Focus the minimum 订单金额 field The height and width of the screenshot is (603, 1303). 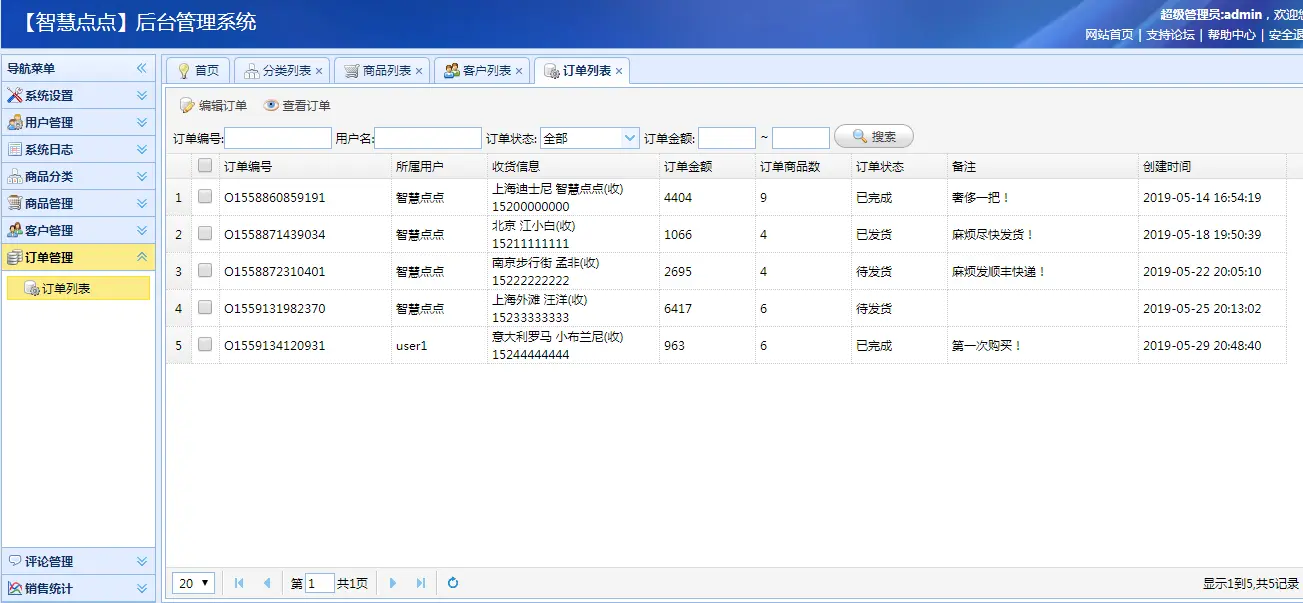click(x=727, y=138)
